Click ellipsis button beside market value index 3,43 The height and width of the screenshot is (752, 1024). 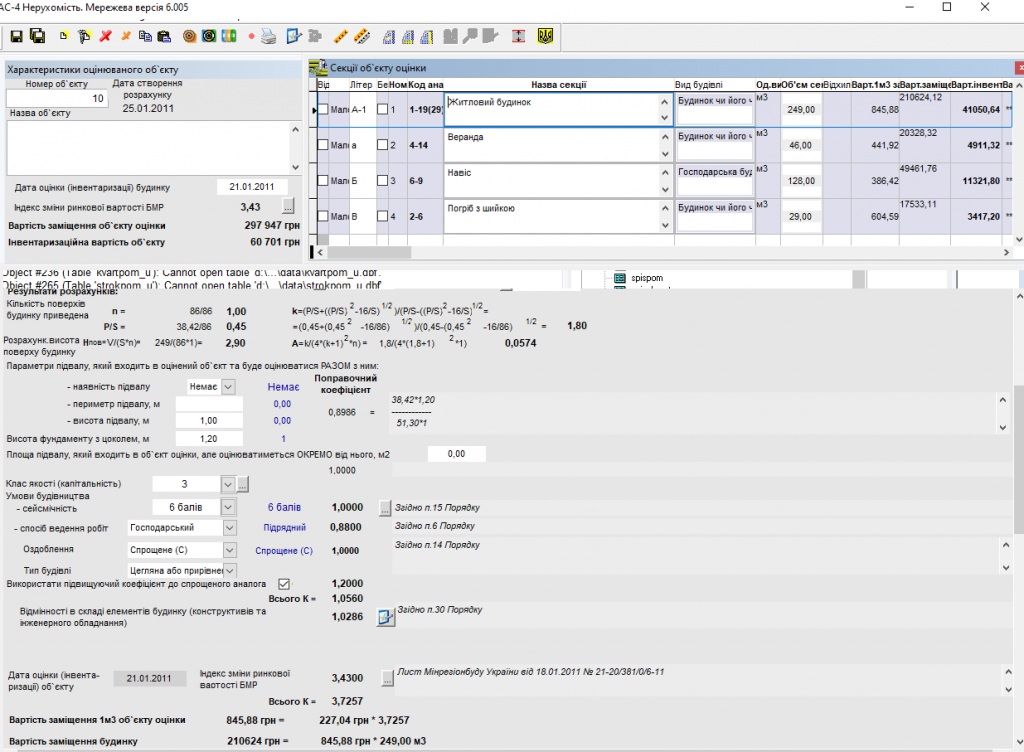pos(288,207)
